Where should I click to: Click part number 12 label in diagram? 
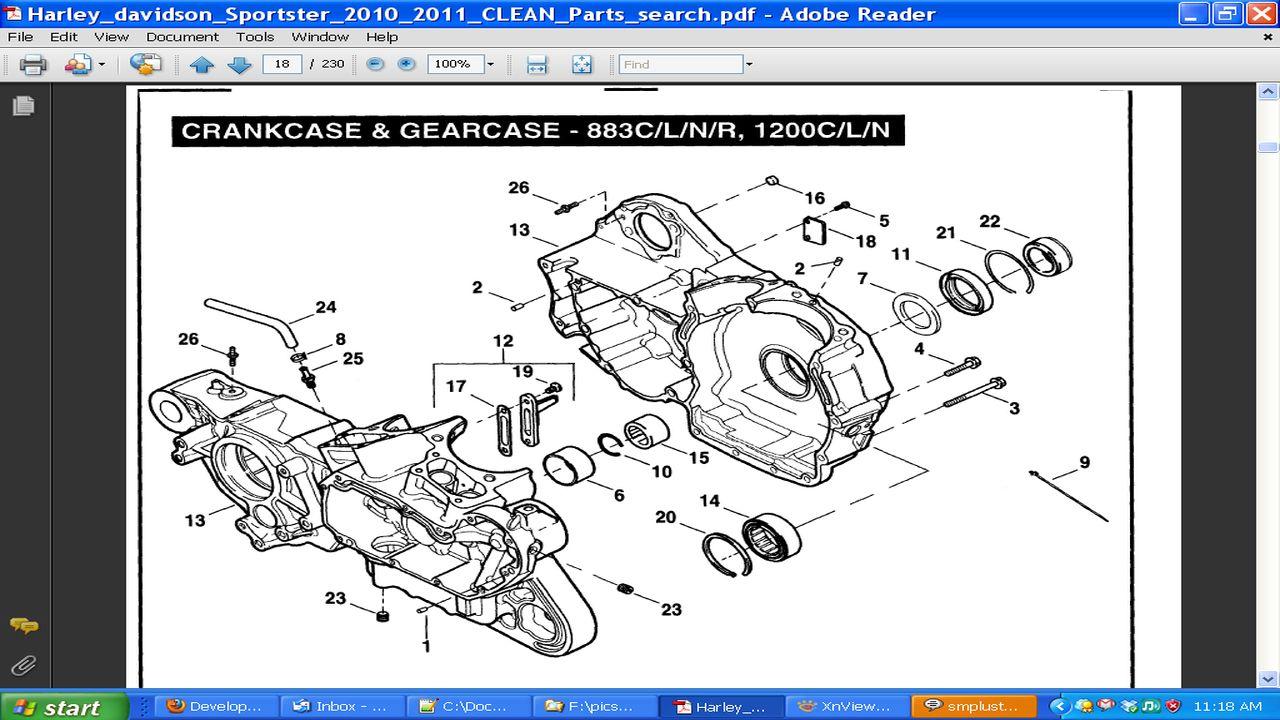(503, 341)
